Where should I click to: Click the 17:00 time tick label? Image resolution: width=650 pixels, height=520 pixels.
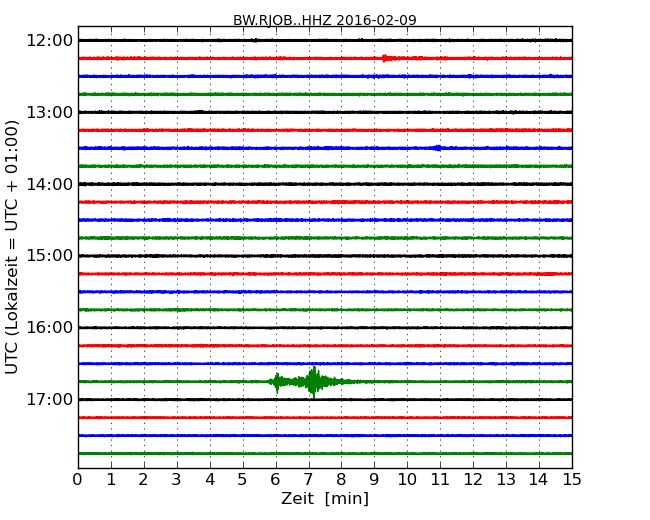click(x=49, y=399)
